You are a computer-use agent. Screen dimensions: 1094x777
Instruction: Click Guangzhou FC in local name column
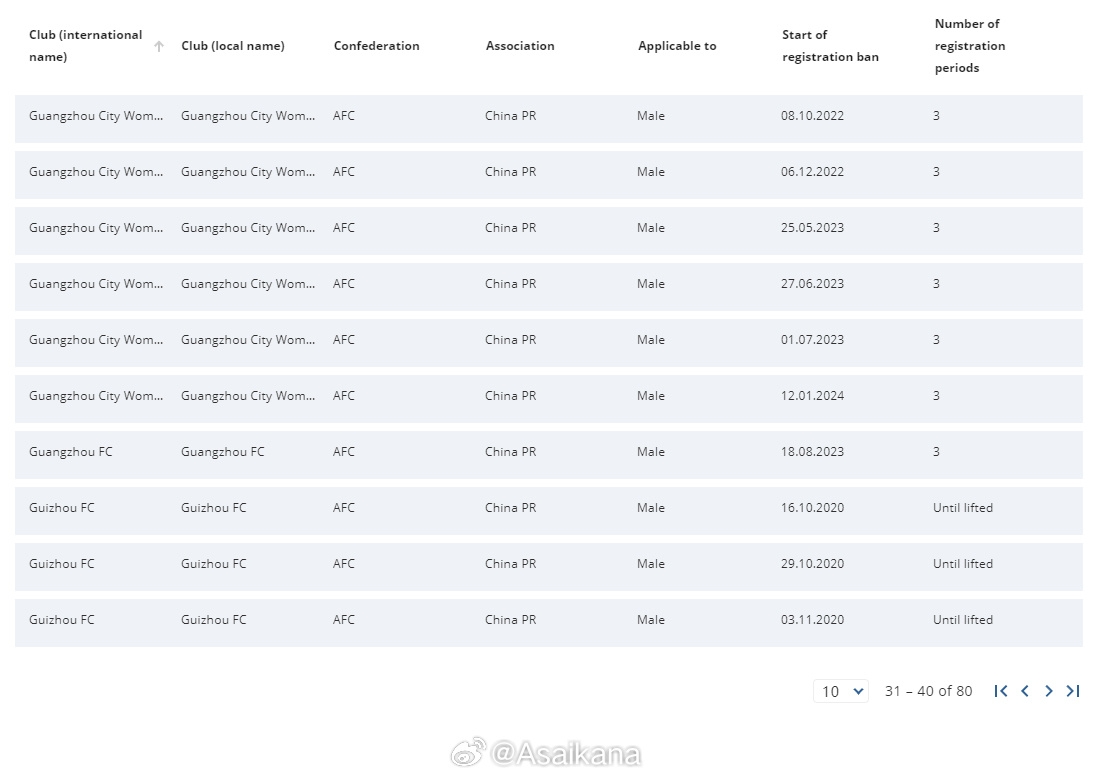[x=223, y=452]
